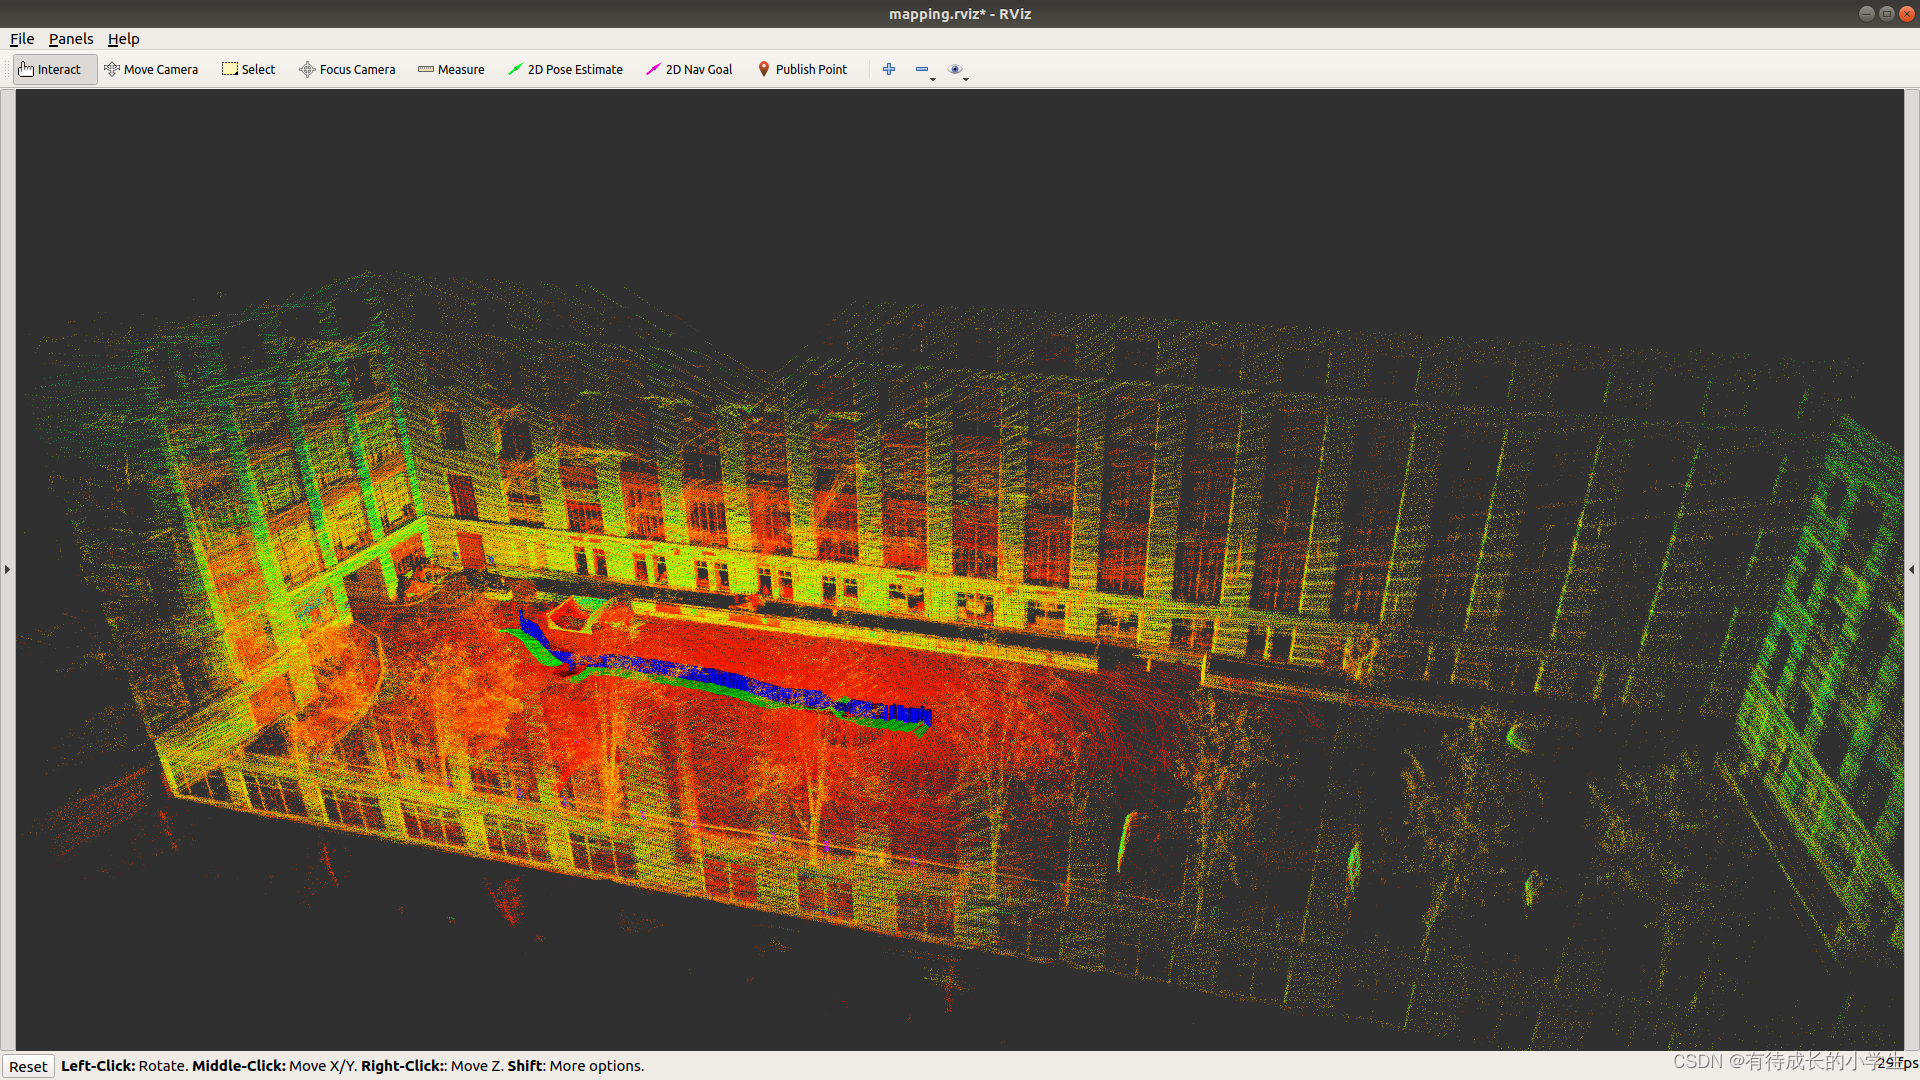Open the Panels menu
The height and width of the screenshot is (1080, 1920).
click(x=70, y=39)
